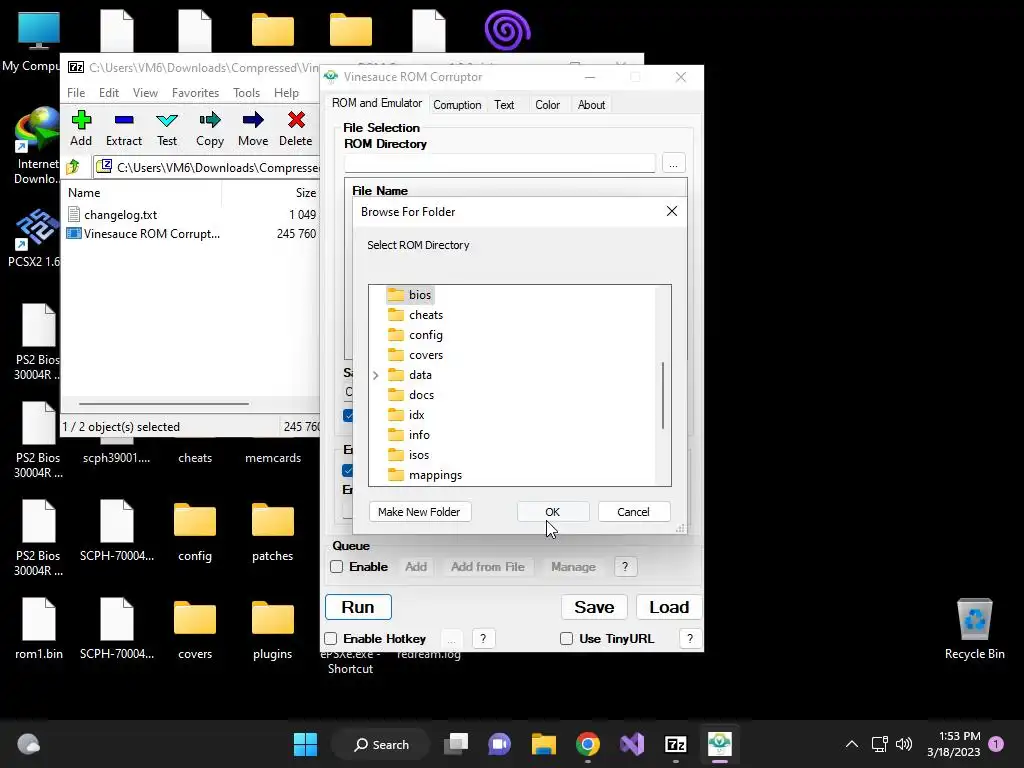Select the docs folder in tree
Viewport: 1024px width, 768px height.
(x=411, y=395)
